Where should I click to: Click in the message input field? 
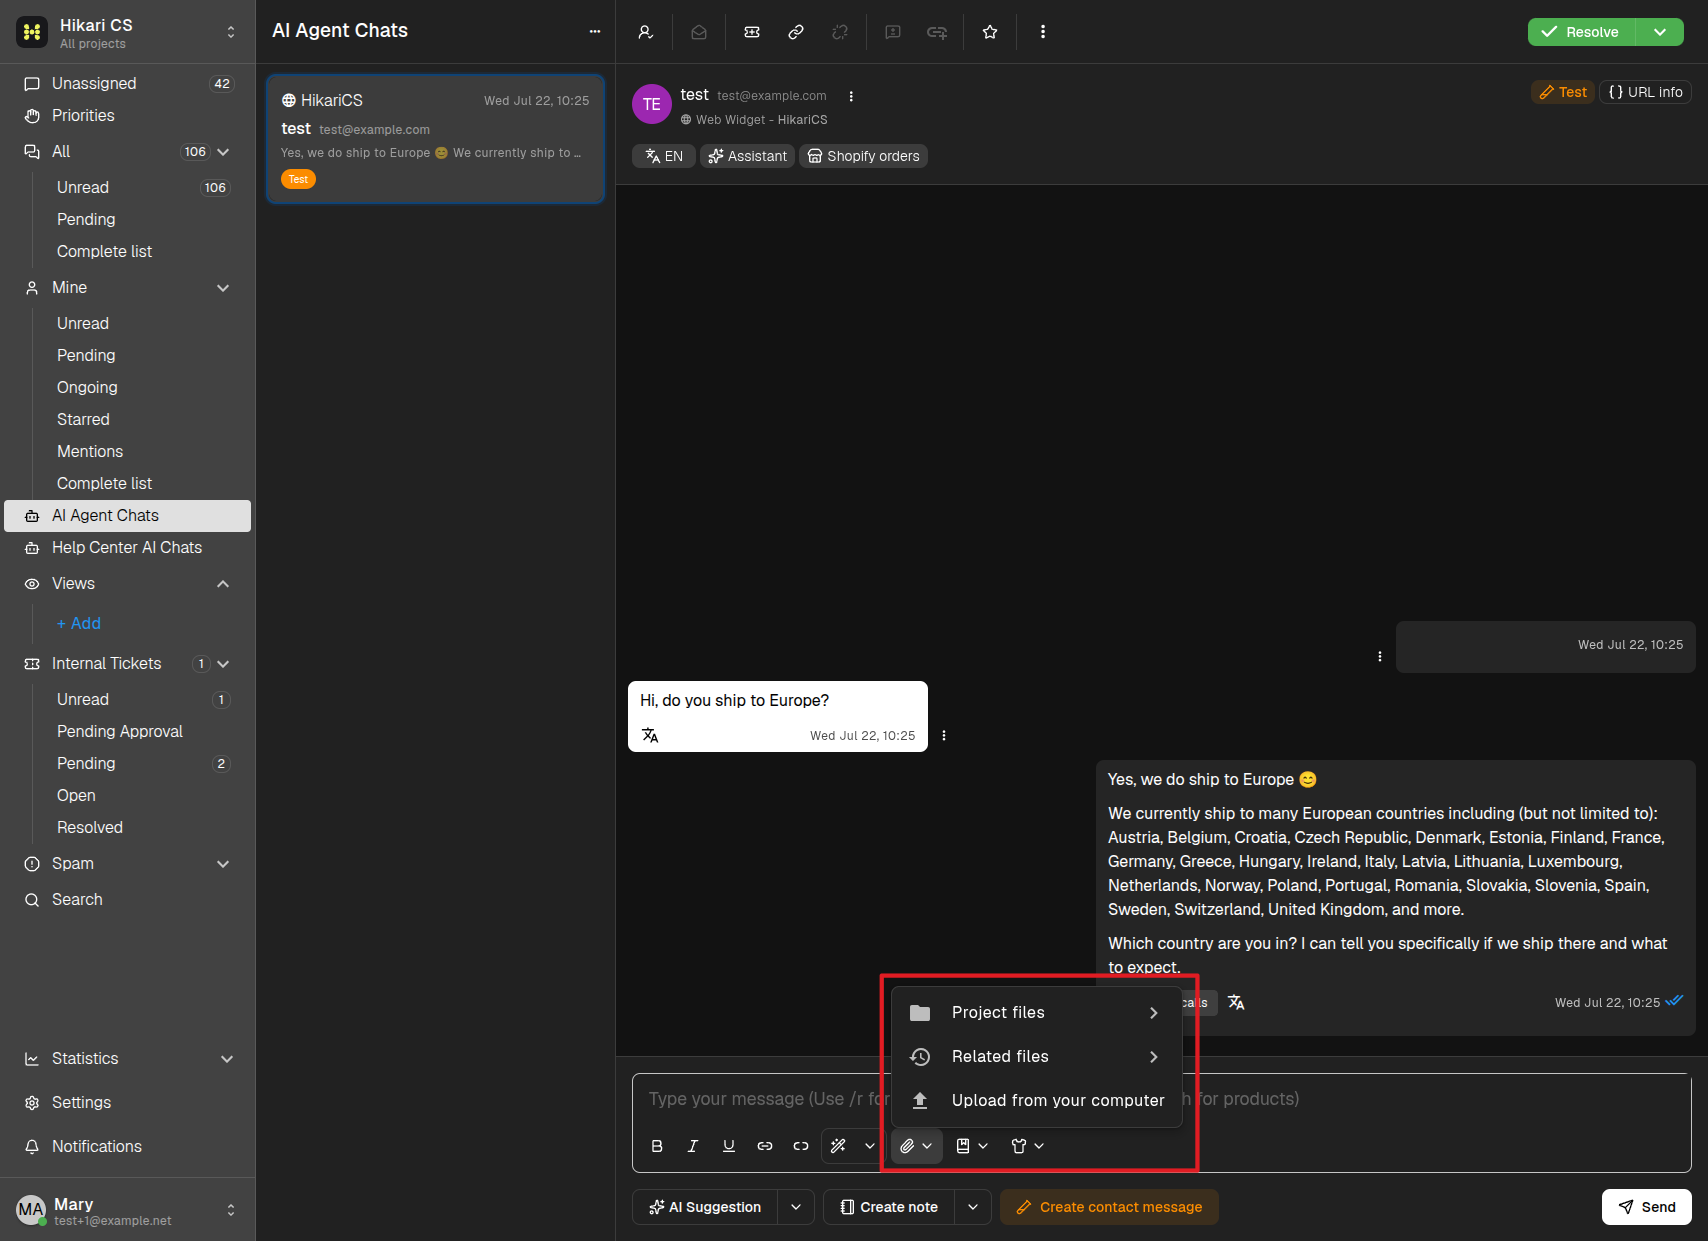1161,1099
